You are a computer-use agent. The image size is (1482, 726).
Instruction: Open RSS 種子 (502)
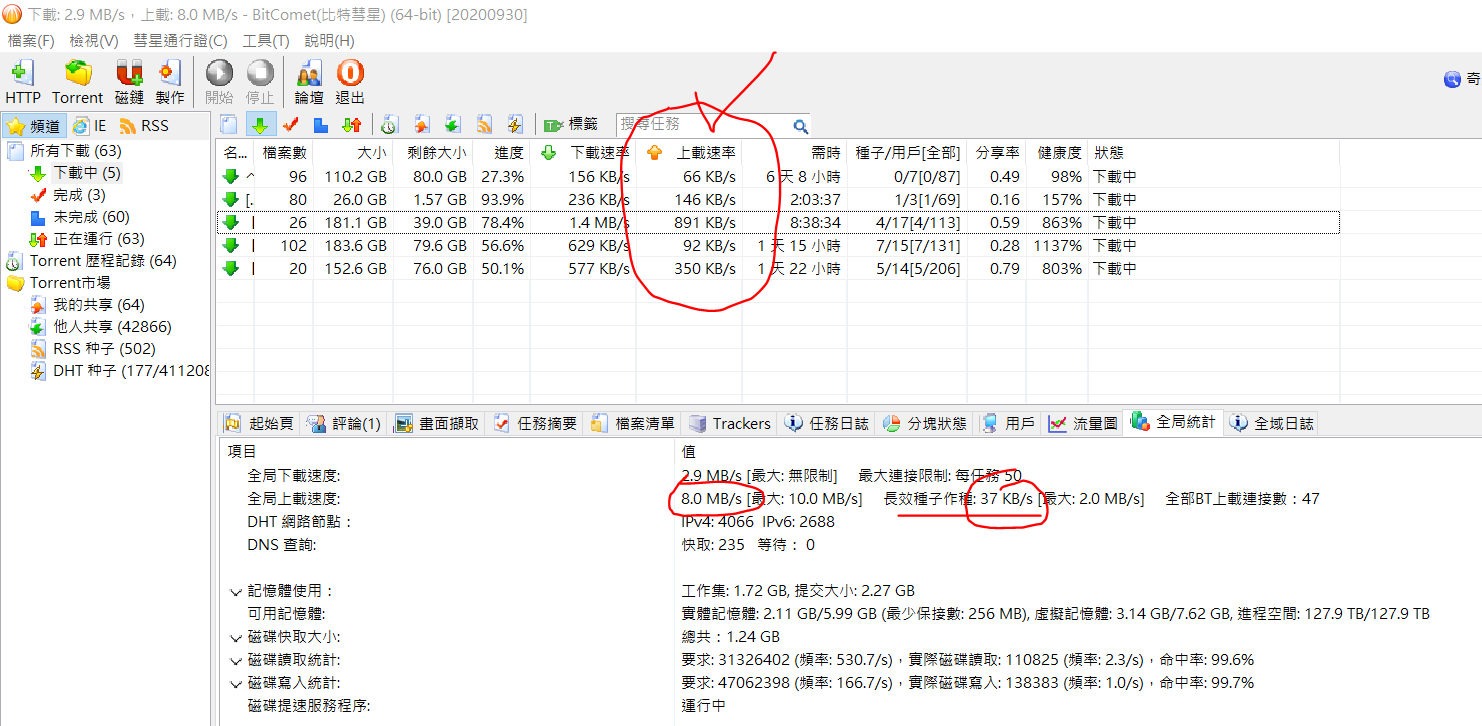[104, 349]
